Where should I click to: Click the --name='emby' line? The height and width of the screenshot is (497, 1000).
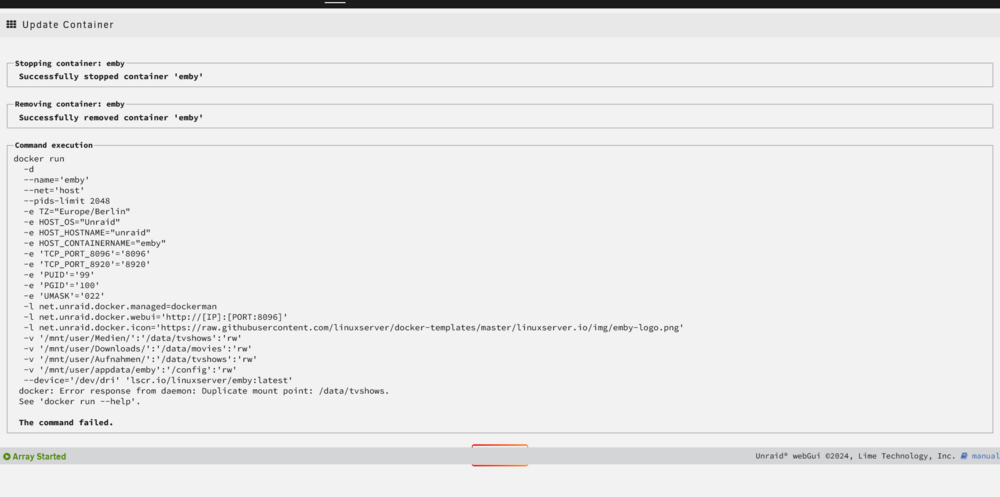pos(56,180)
